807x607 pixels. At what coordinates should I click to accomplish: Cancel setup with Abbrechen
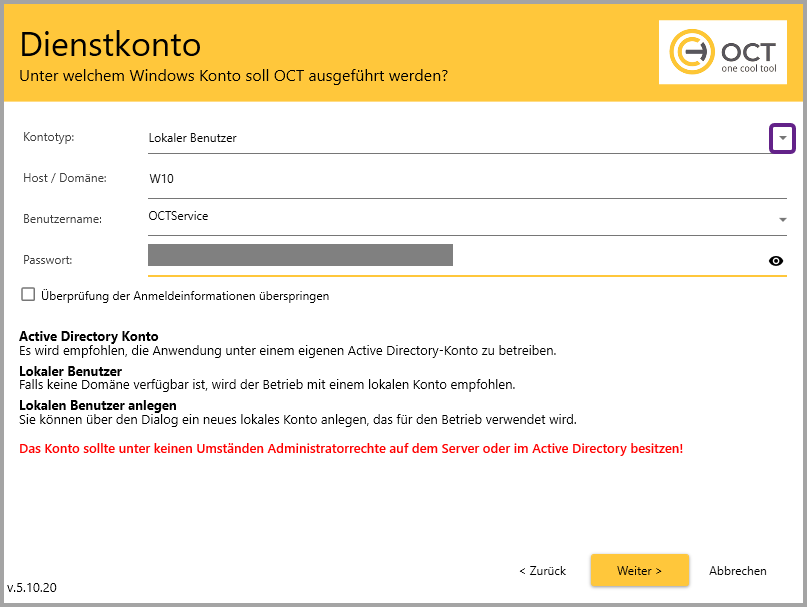737,570
